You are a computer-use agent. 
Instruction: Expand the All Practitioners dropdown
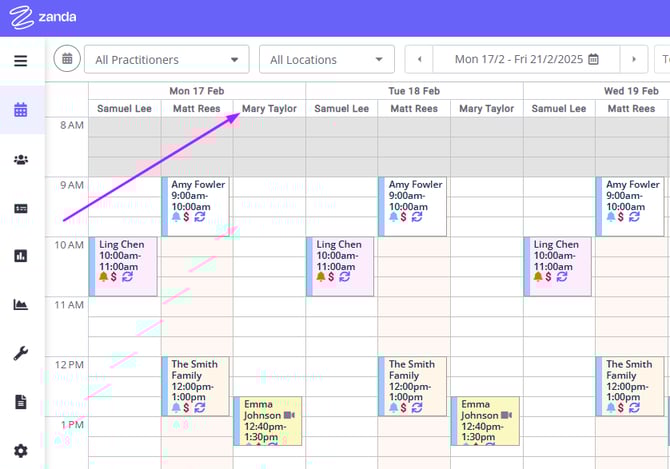click(166, 60)
